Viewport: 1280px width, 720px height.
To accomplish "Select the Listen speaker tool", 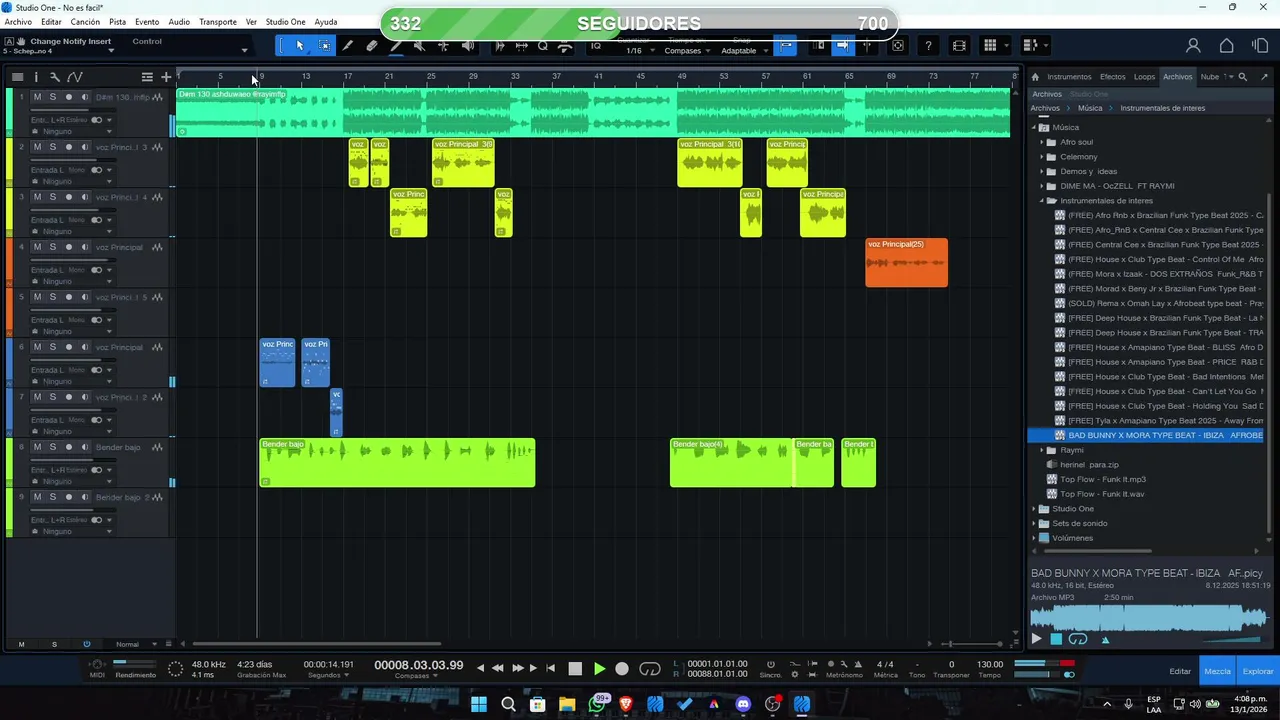I will 468,45.
